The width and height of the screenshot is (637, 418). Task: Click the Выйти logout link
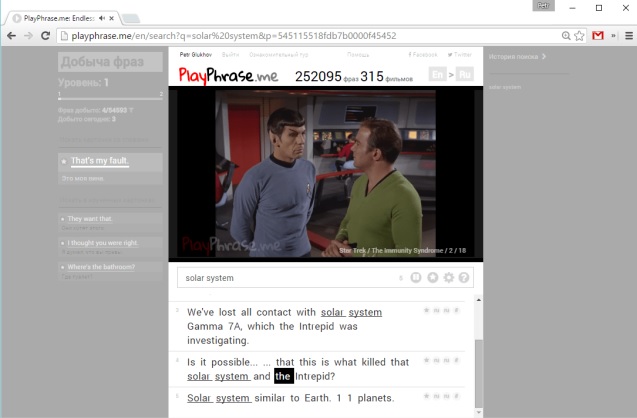point(230,54)
